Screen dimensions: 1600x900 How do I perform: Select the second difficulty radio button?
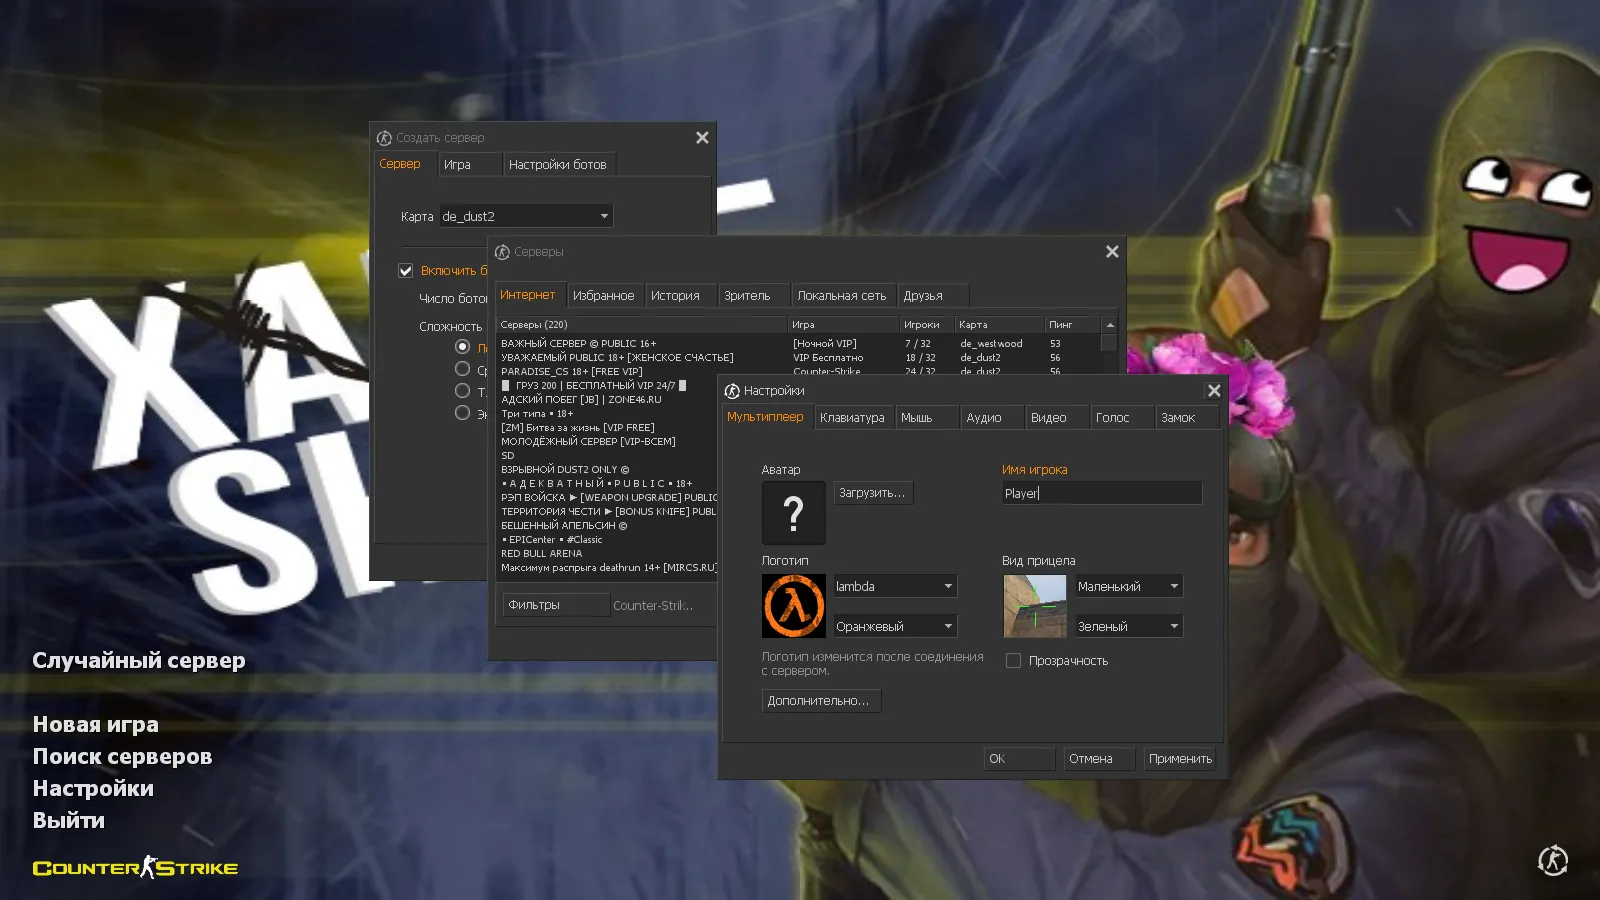[x=462, y=369]
